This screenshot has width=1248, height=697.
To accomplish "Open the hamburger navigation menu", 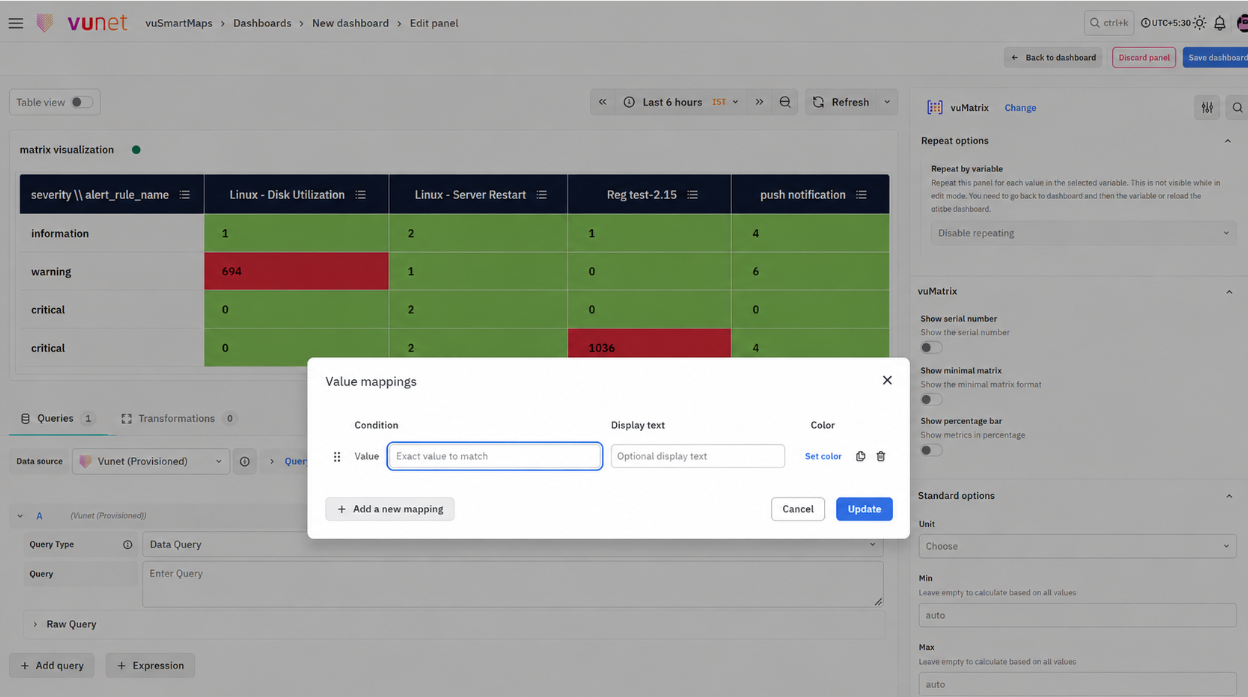I will [16, 23].
